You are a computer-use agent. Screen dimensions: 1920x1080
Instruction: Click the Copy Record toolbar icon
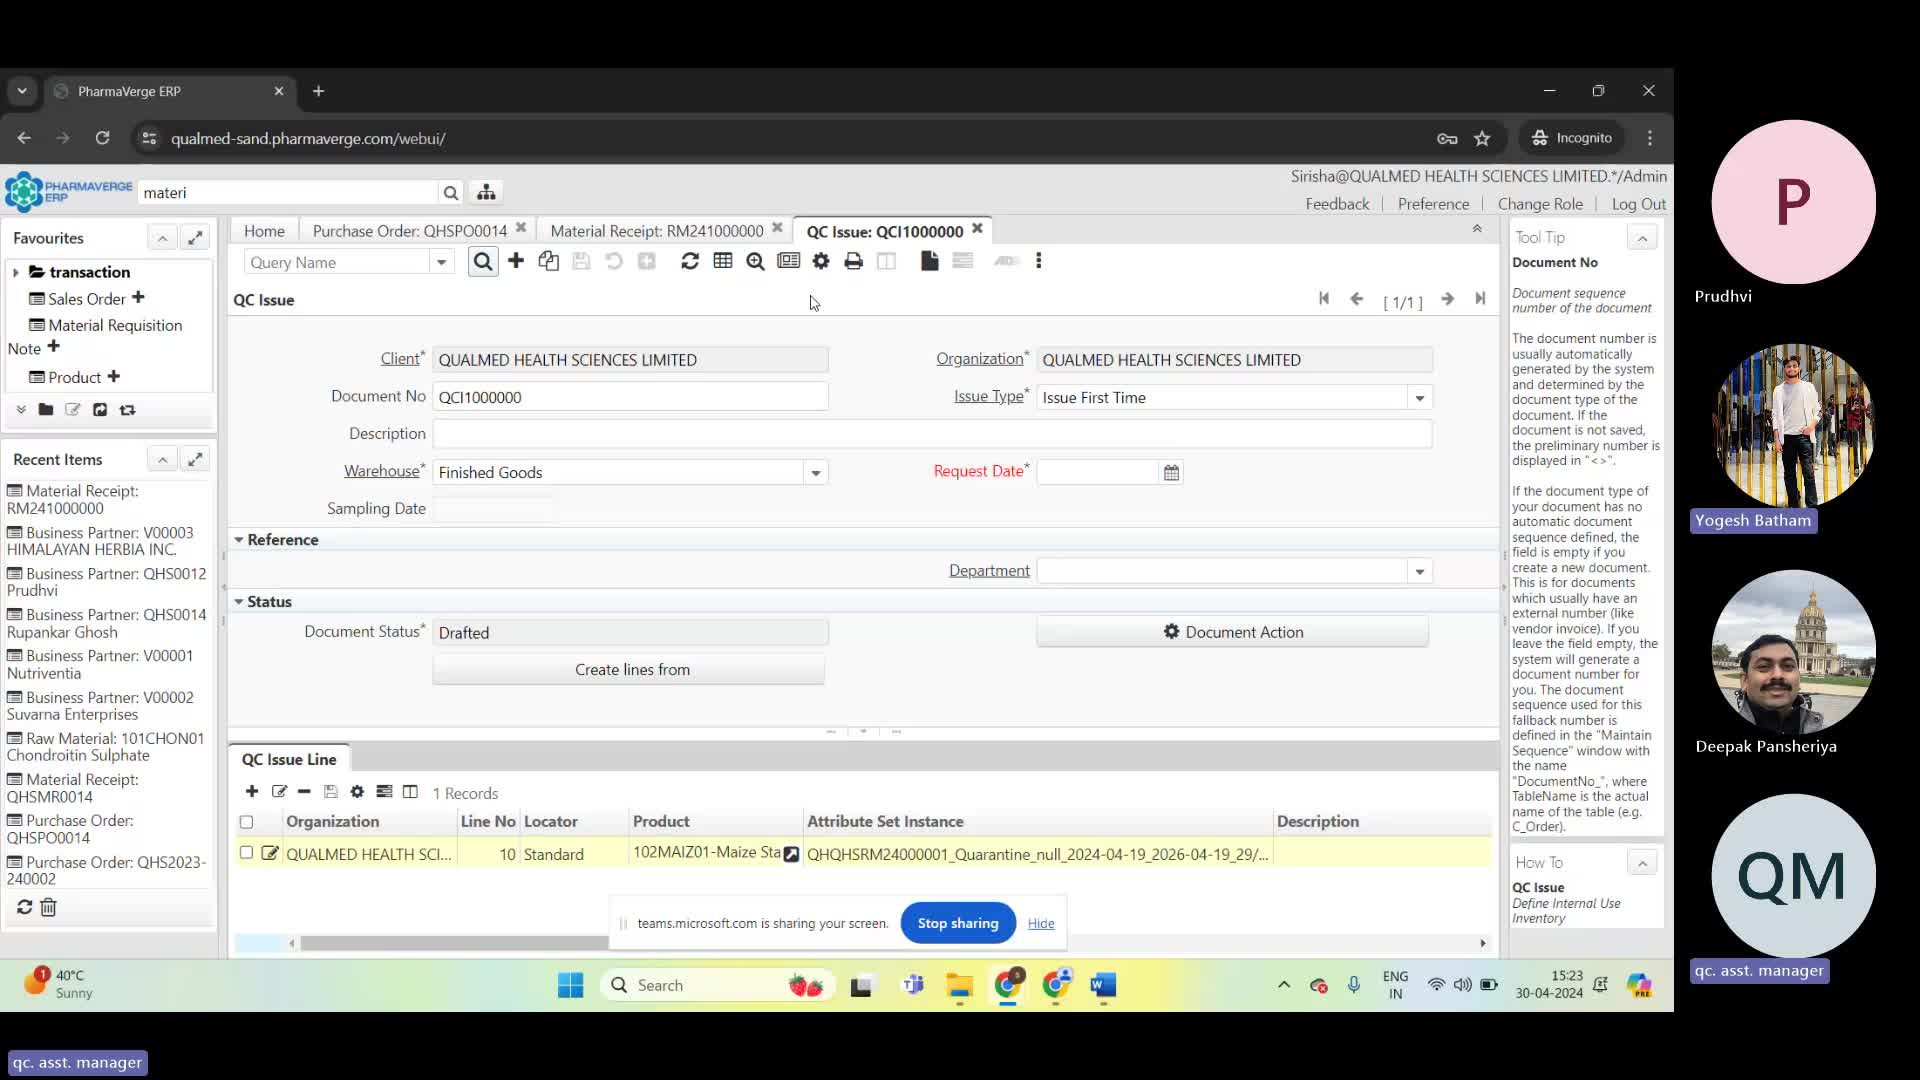coord(548,261)
